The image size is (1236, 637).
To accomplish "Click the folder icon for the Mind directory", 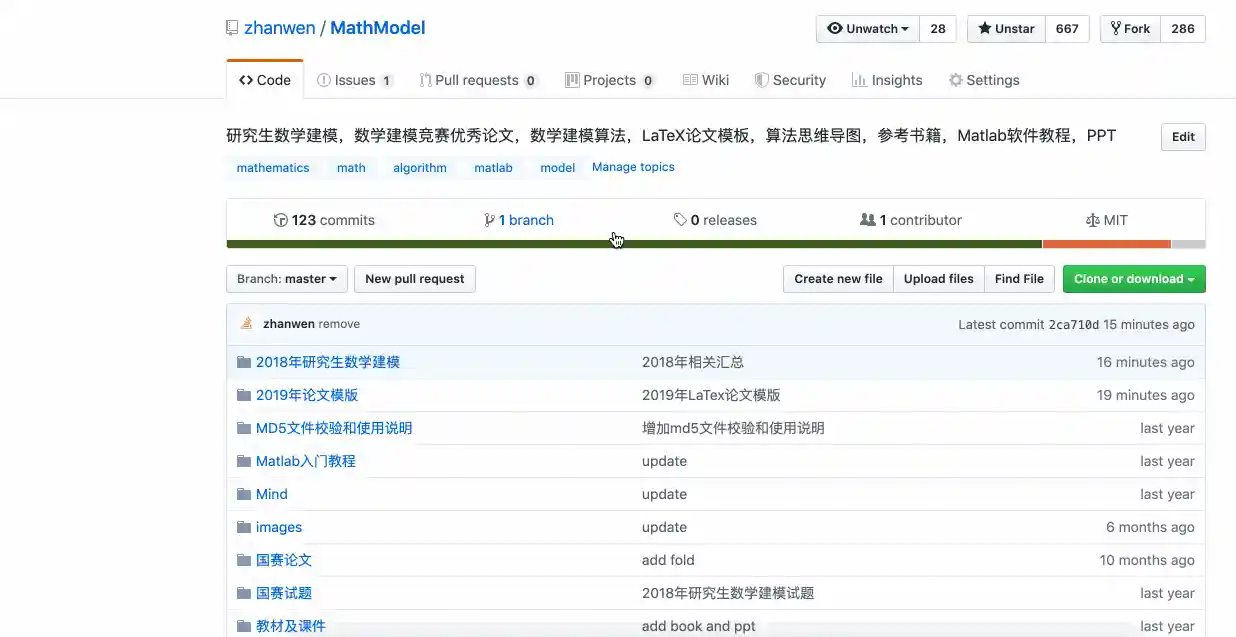I will pyautogui.click(x=244, y=494).
